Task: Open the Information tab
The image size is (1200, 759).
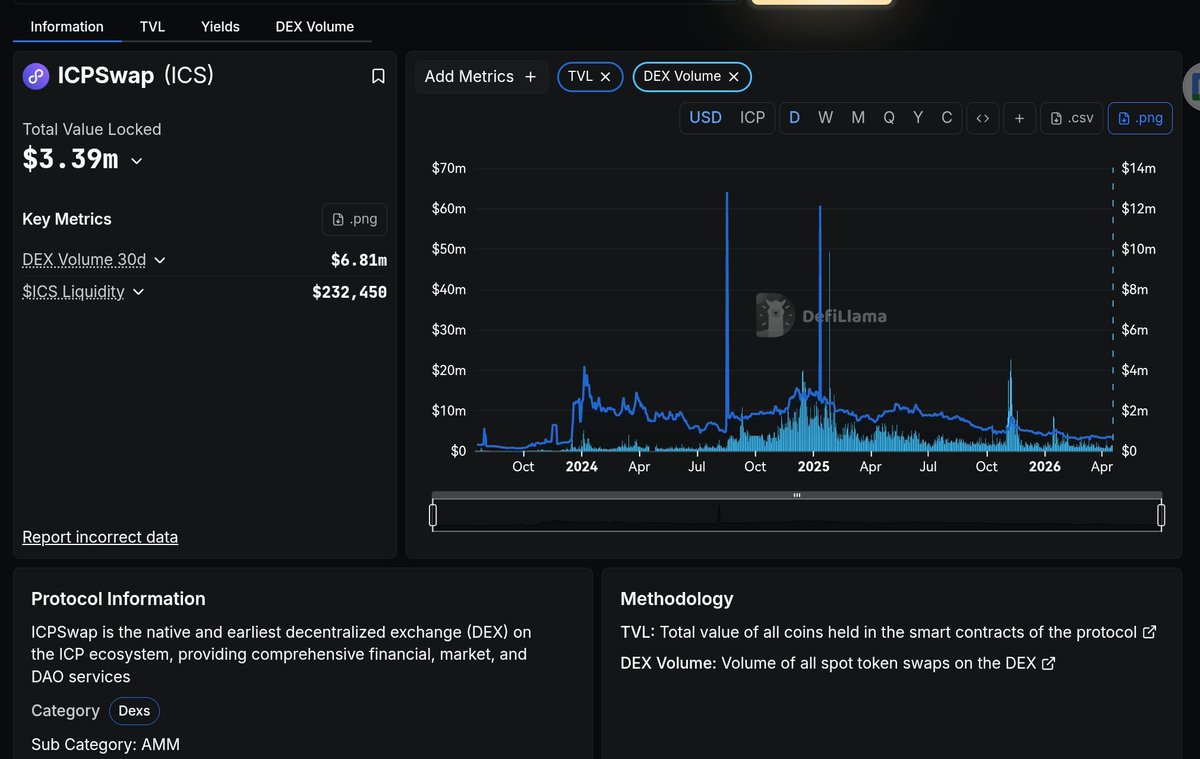Action: pos(67,27)
